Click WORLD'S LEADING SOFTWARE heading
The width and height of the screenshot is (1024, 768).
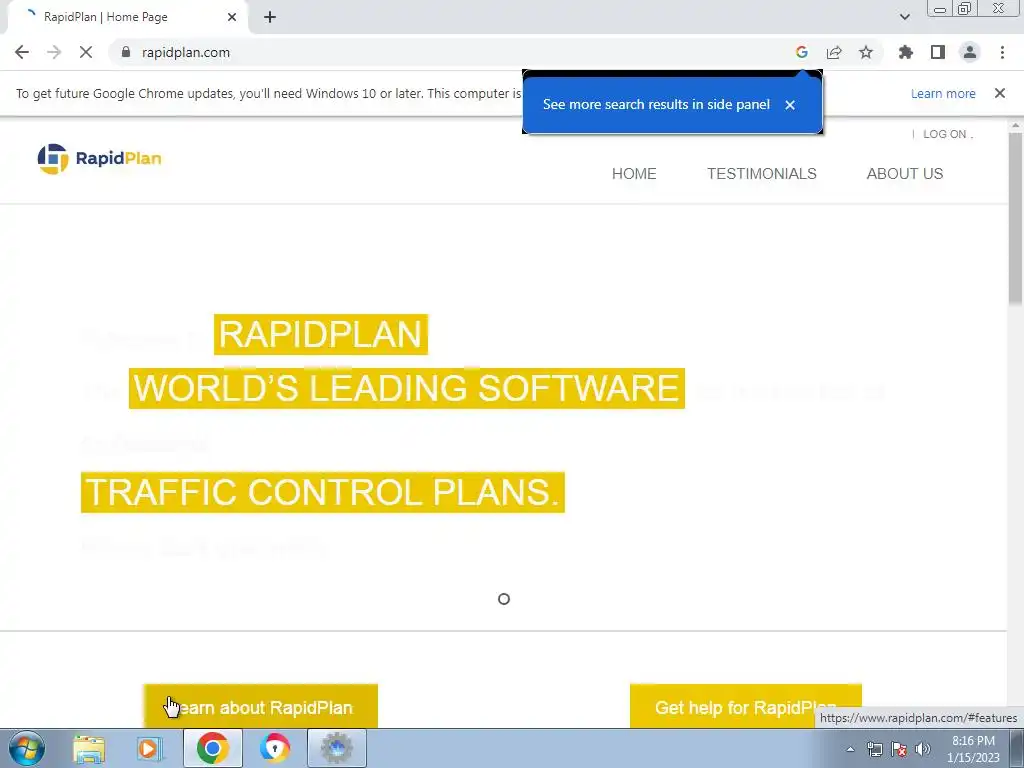tap(406, 388)
